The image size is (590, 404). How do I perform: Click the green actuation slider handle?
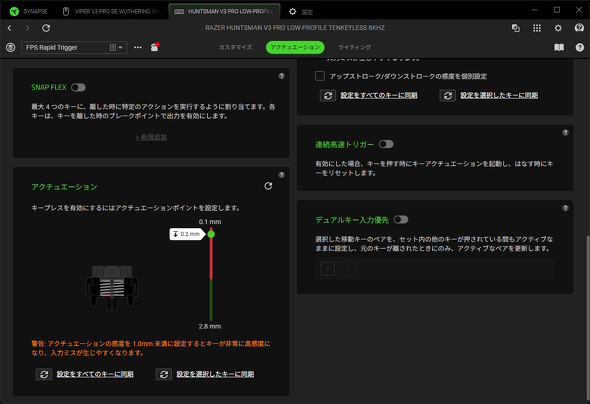pos(211,234)
